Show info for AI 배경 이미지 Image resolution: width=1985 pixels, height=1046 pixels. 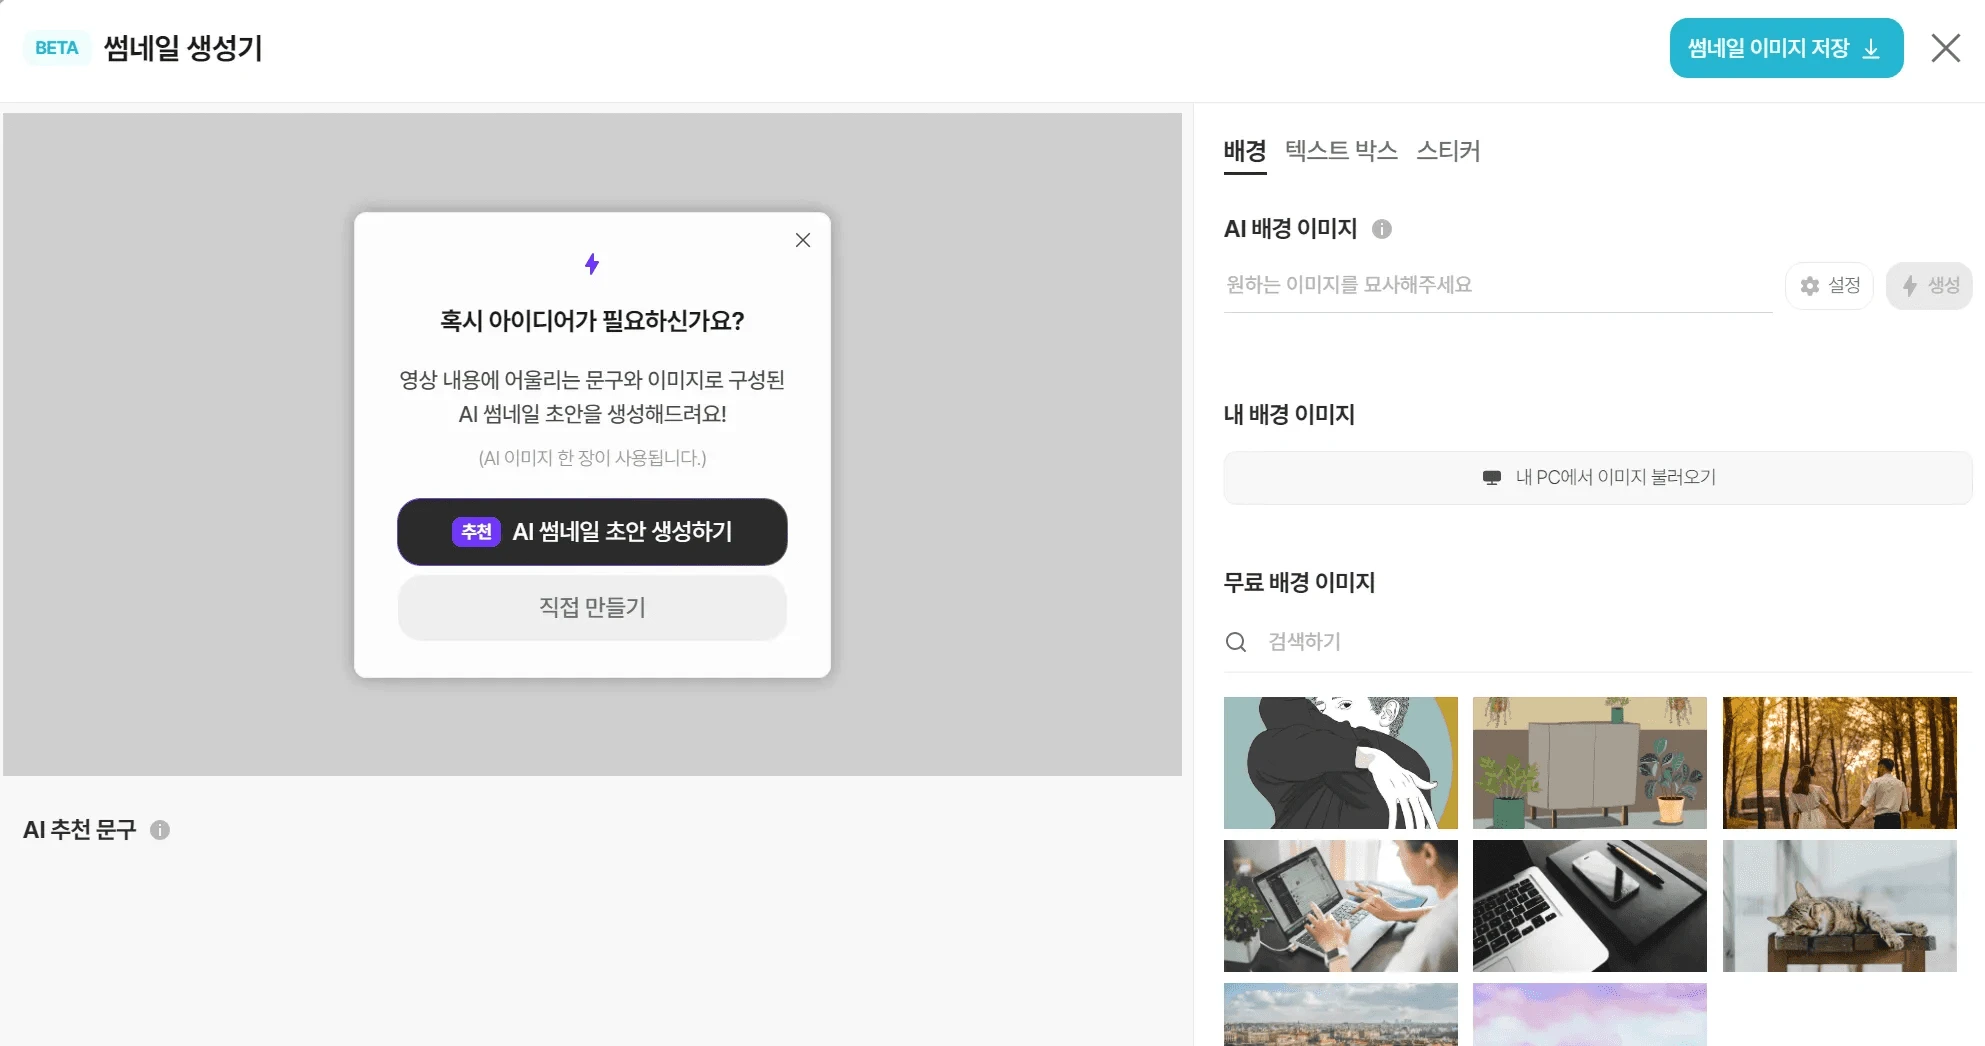(x=1382, y=229)
